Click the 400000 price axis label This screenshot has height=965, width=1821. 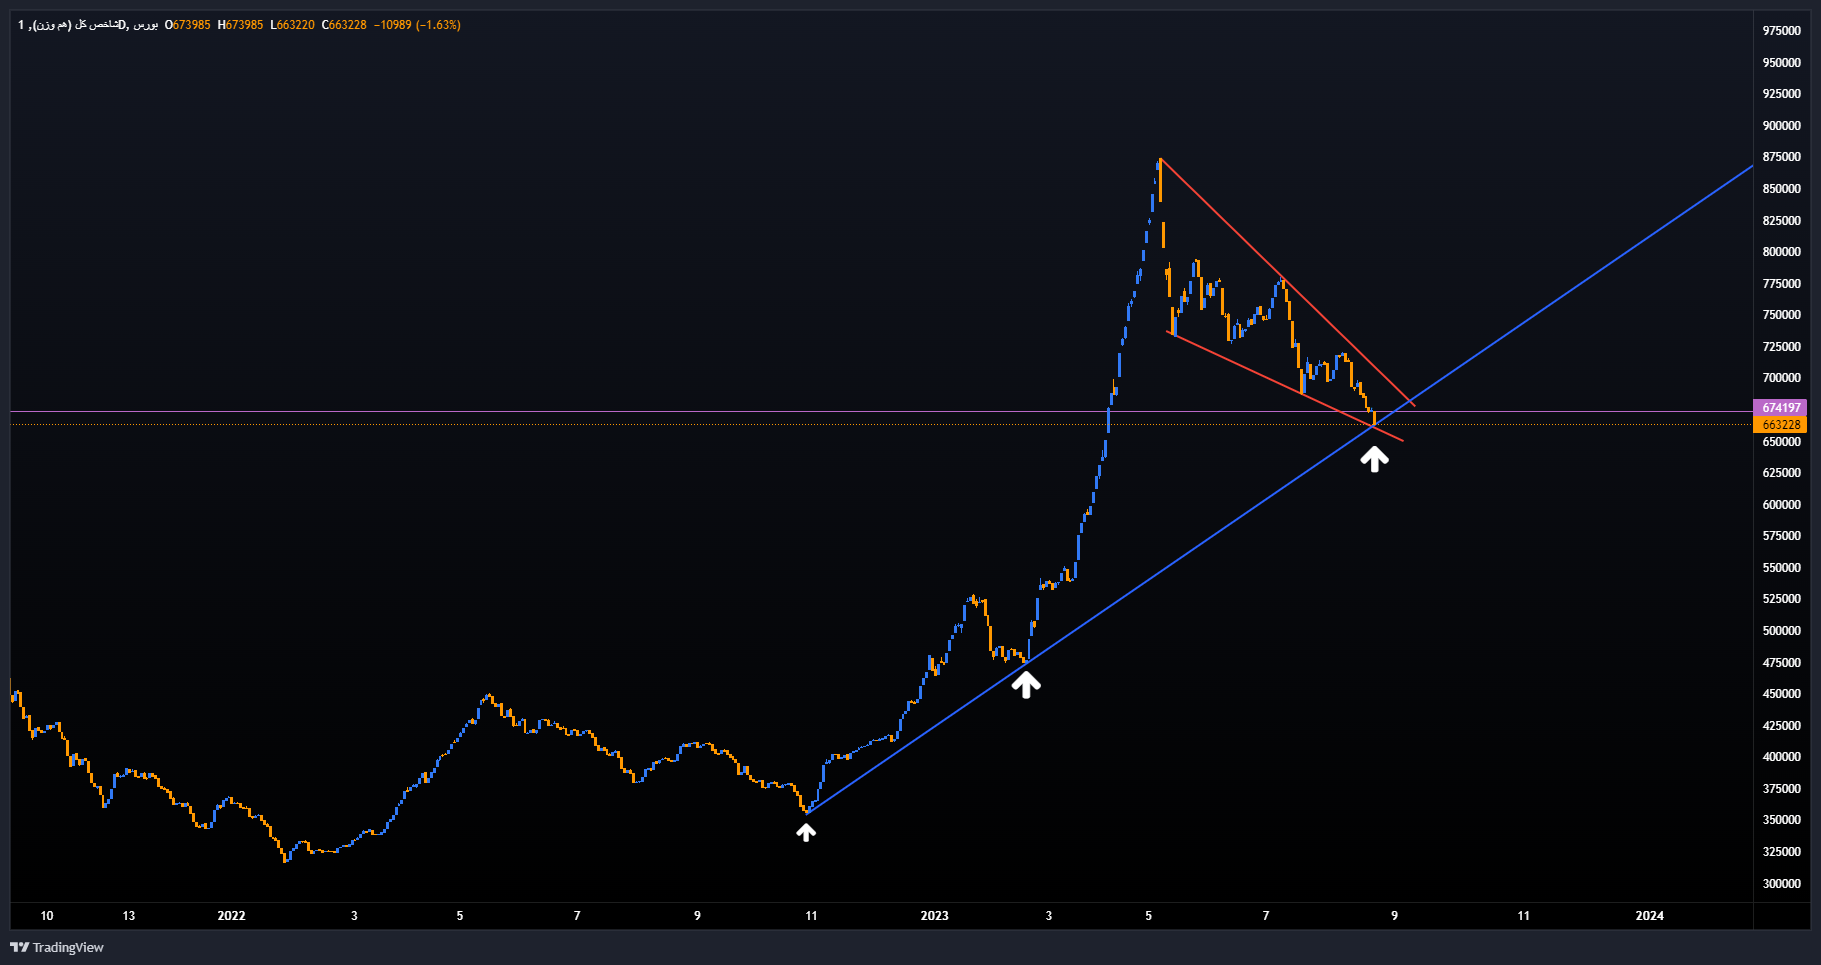tap(1782, 757)
